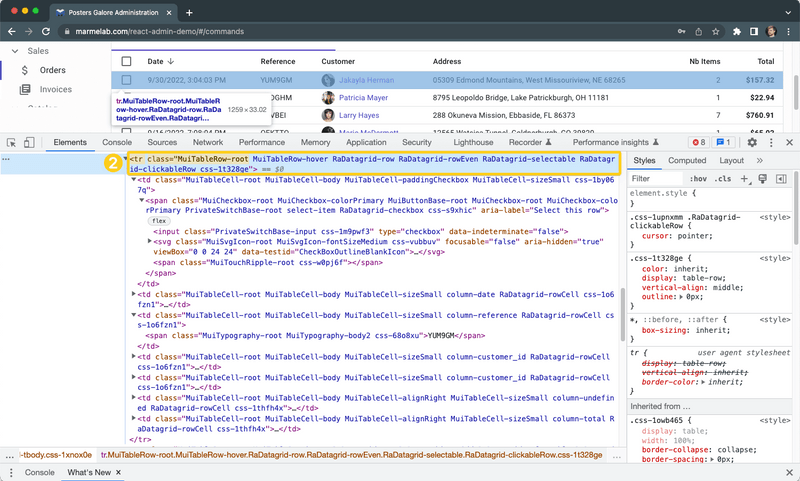Toggle the computed styles sidebar icon

[x=781, y=179]
